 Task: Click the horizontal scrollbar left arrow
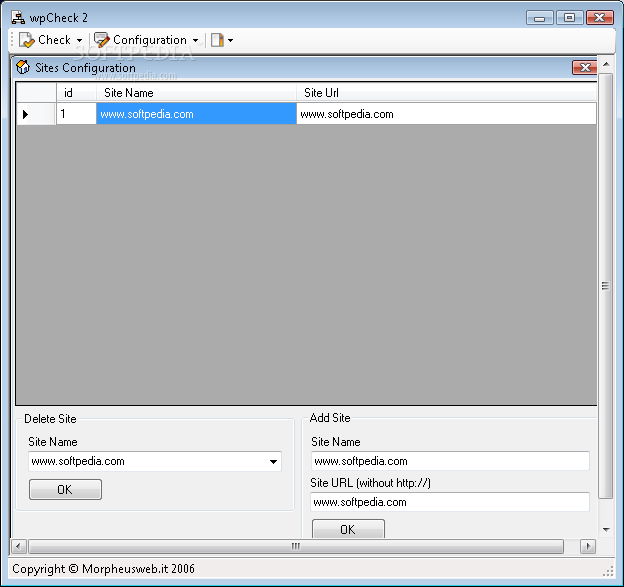[18, 546]
